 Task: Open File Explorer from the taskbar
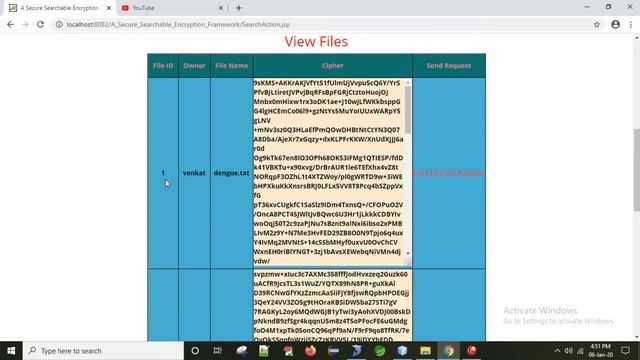(x=425, y=351)
